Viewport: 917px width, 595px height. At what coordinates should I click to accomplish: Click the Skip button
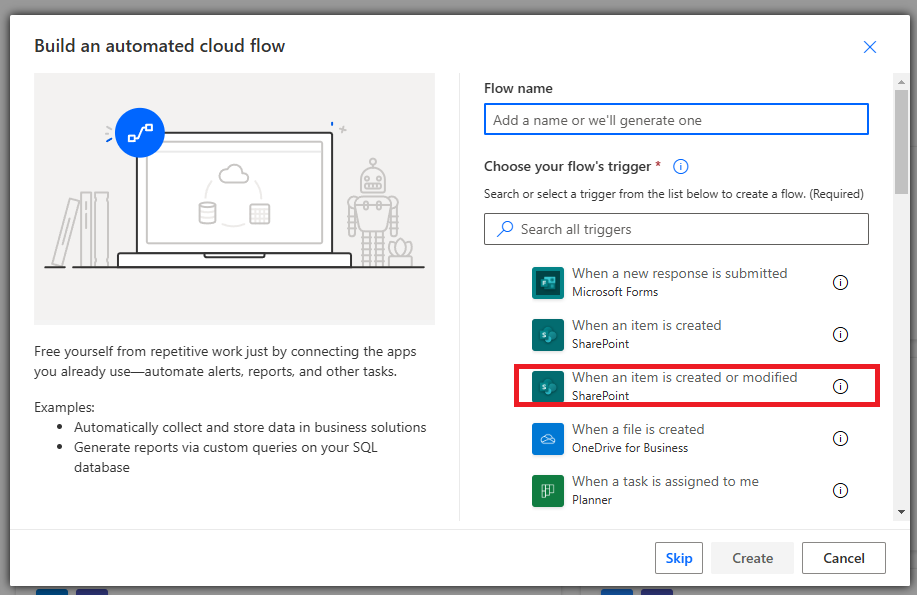coord(678,558)
